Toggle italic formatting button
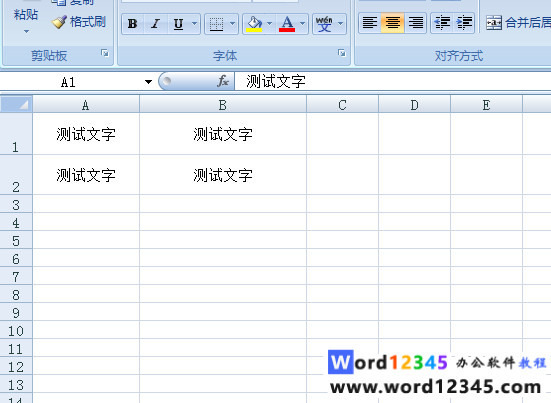The height and width of the screenshot is (403, 551). click(x=155, y=24)
